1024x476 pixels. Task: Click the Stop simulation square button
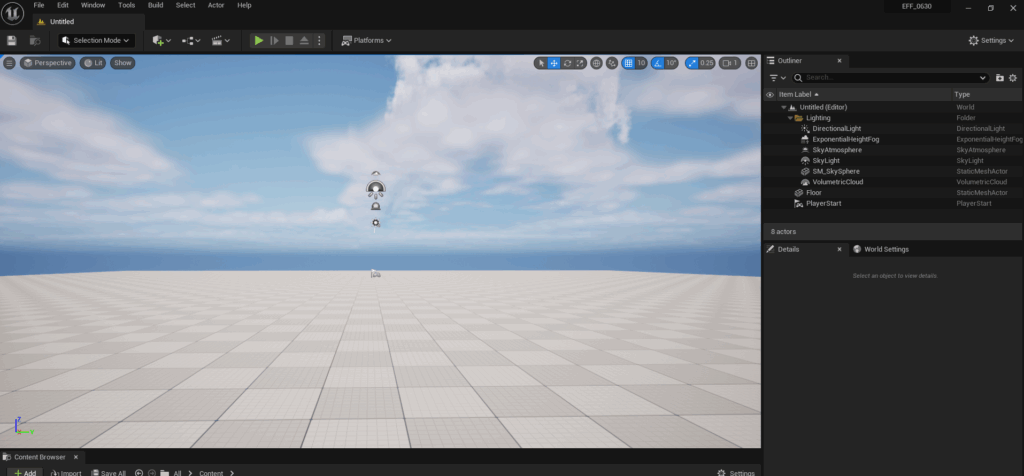pyautogui.click(x=289, y=40)
